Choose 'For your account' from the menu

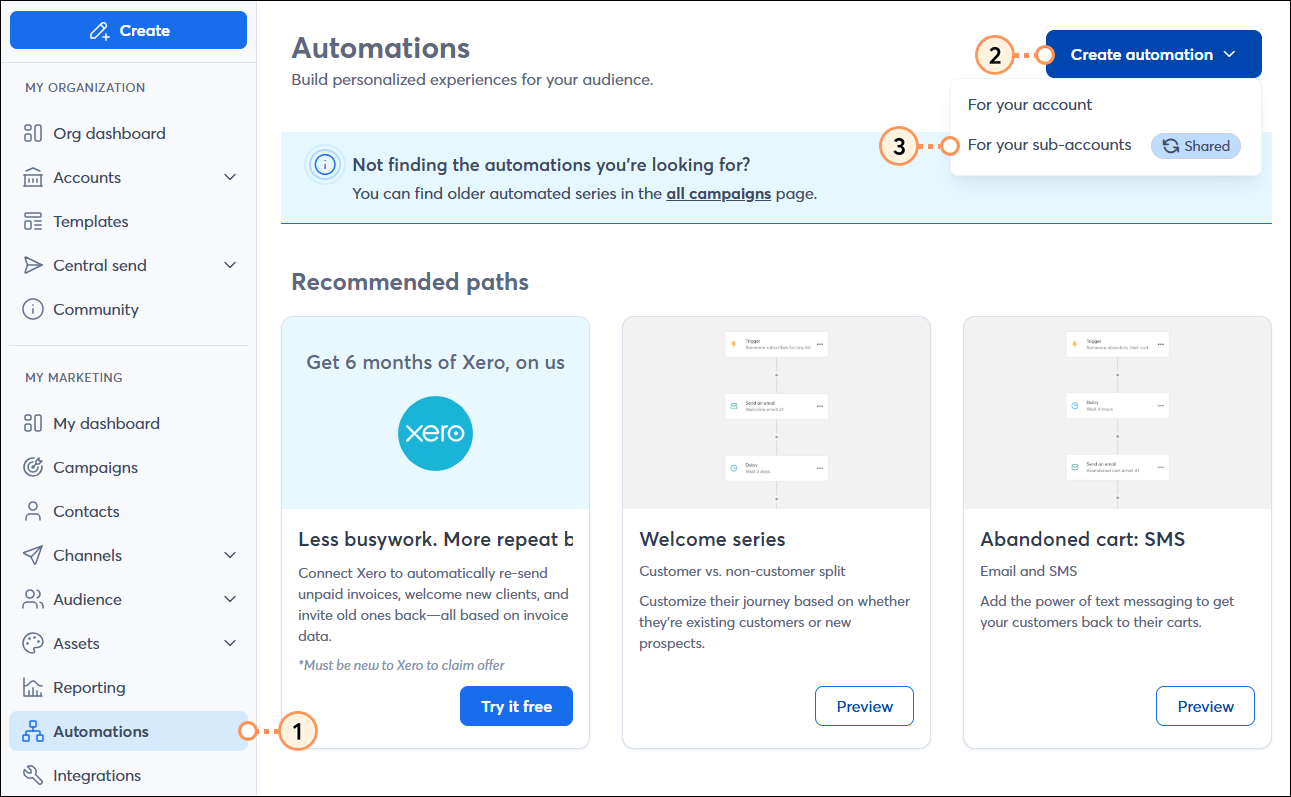pos(1029,103)
